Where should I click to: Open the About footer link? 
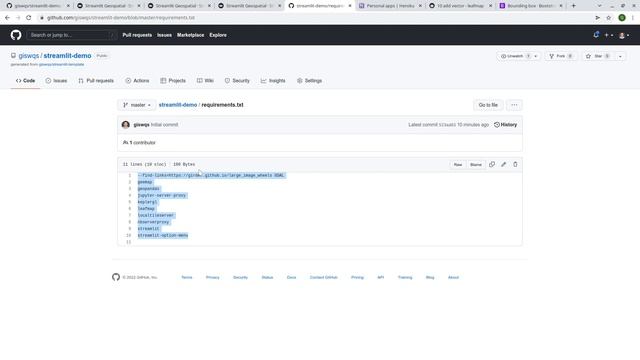pyautogui.click(x=453, y=278)
